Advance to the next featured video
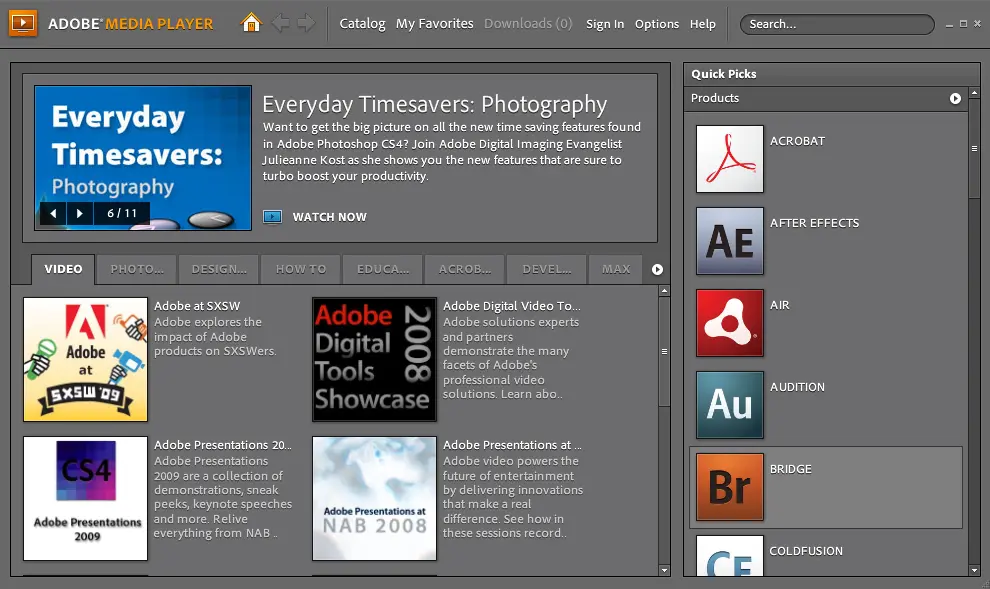This screenshot has width=990, height=589. 80,213
